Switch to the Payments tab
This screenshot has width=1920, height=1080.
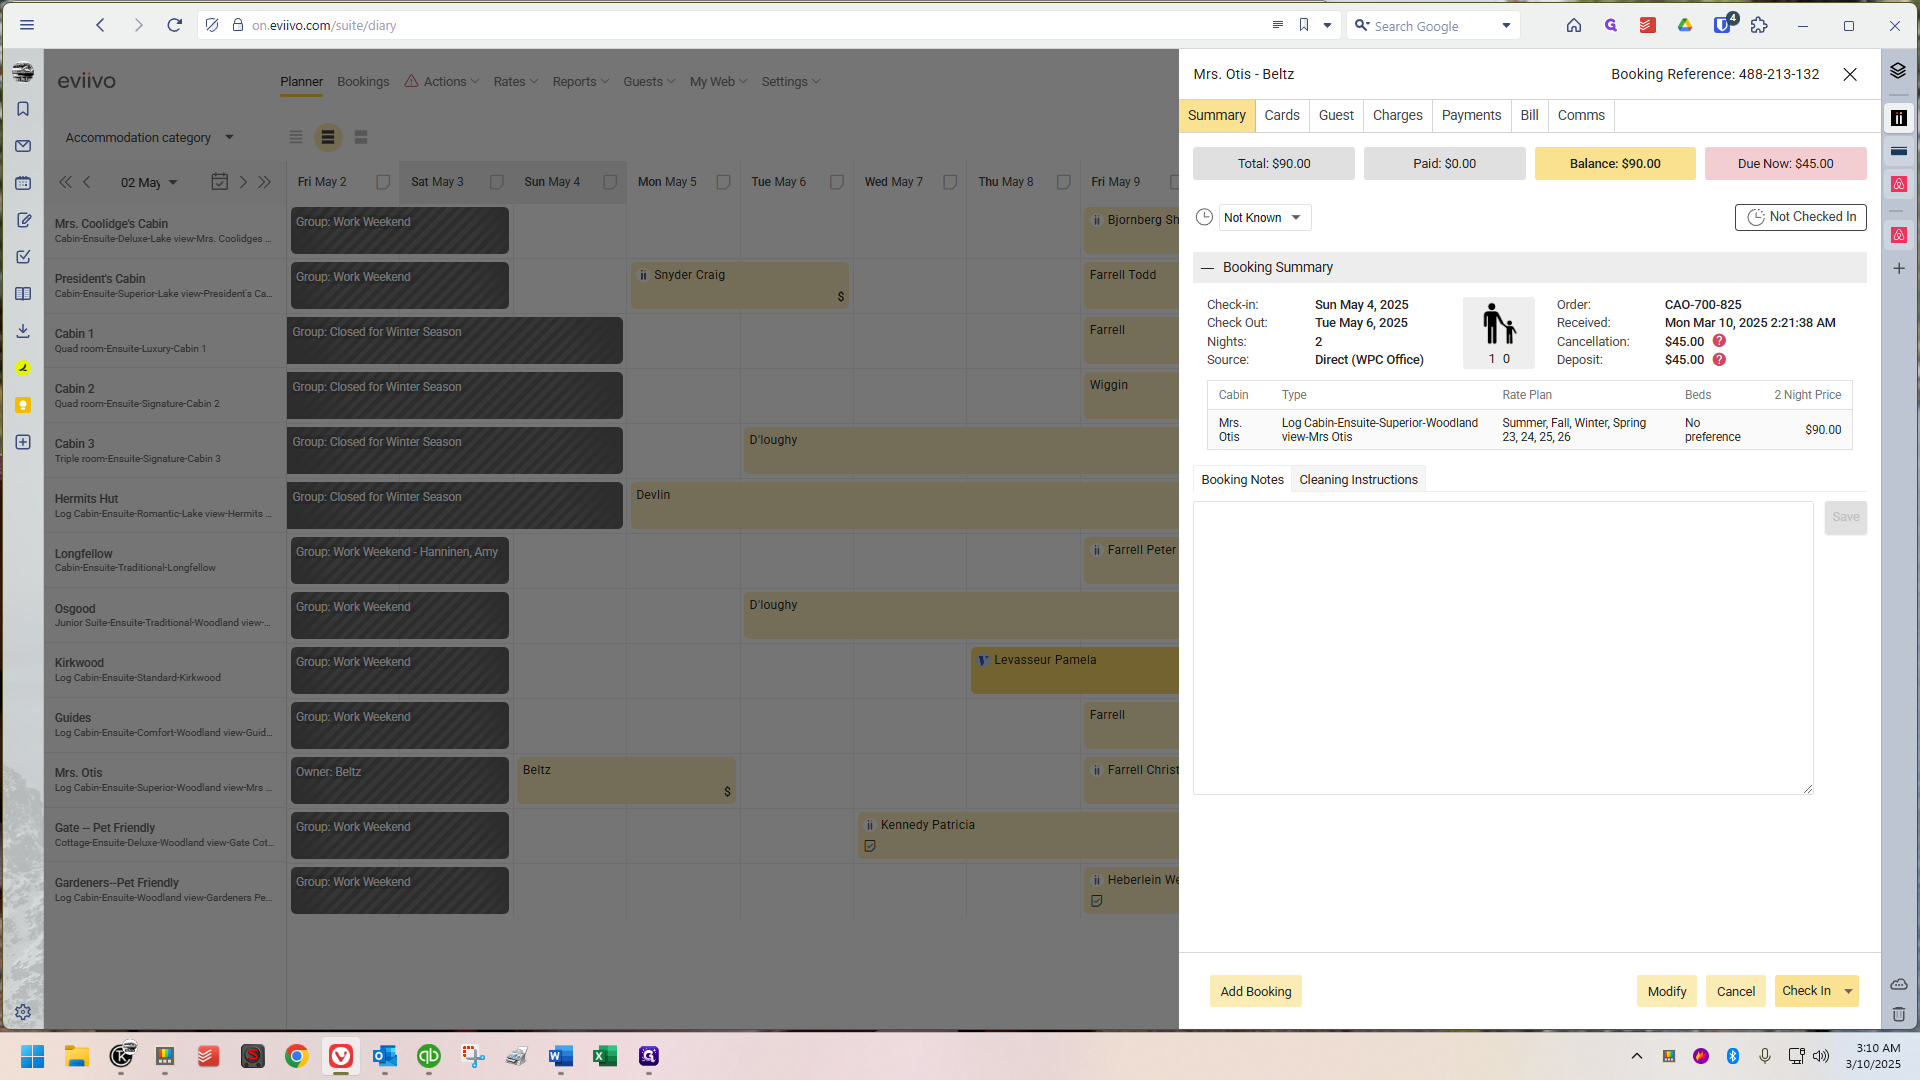1471,115
